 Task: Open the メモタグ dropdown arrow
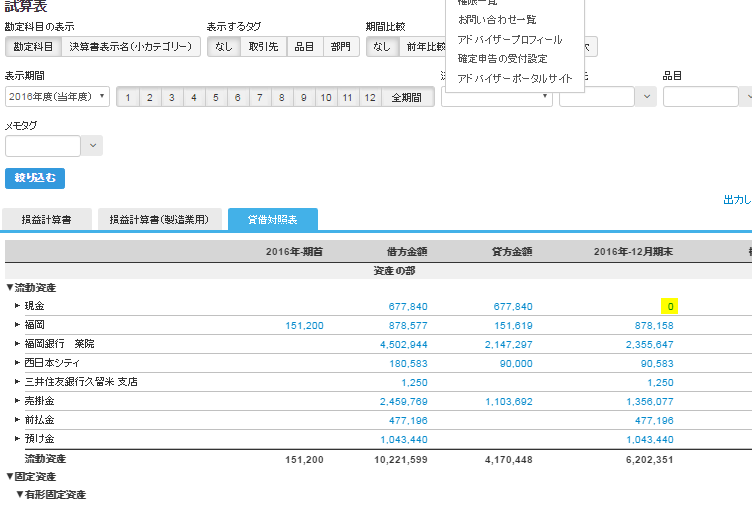92,146
